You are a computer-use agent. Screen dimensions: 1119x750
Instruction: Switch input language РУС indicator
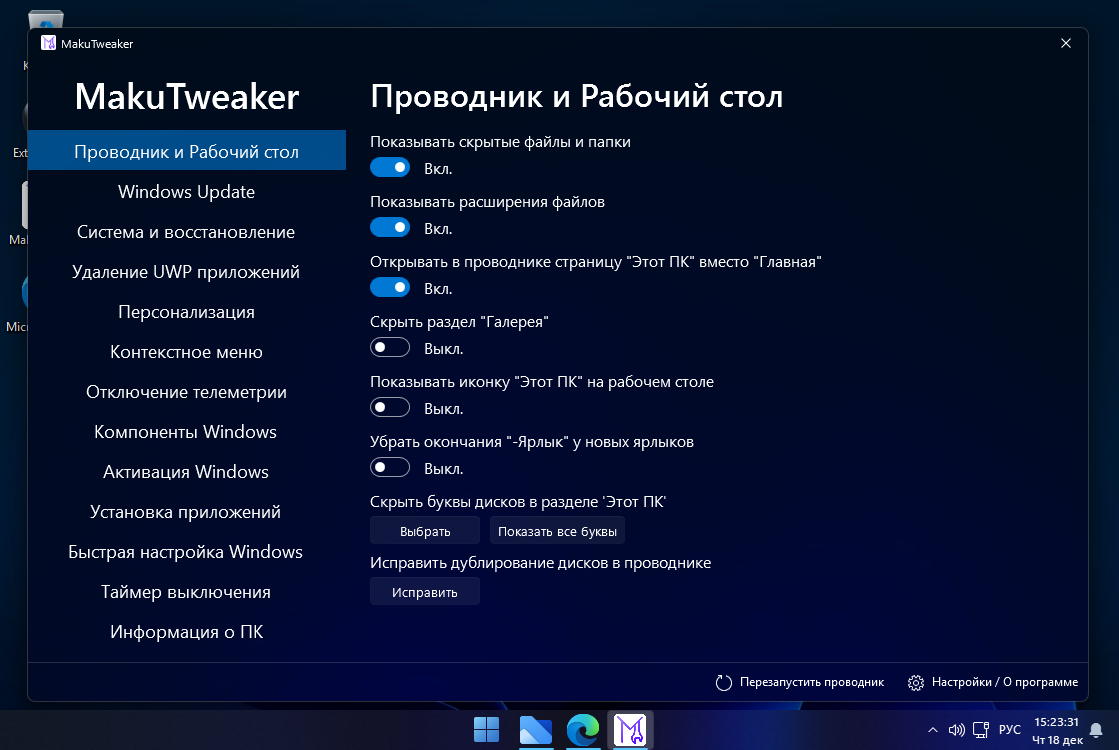click(x=1010, y=730)
